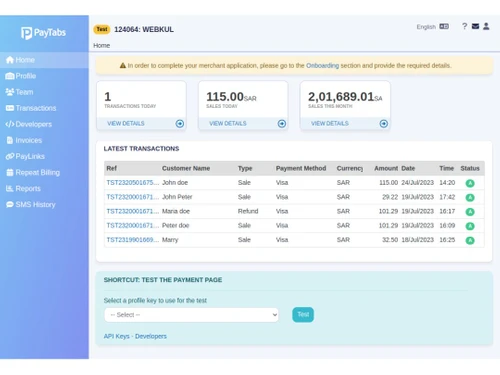Change language via English selector
500x375 pixels.
(426, 27)
